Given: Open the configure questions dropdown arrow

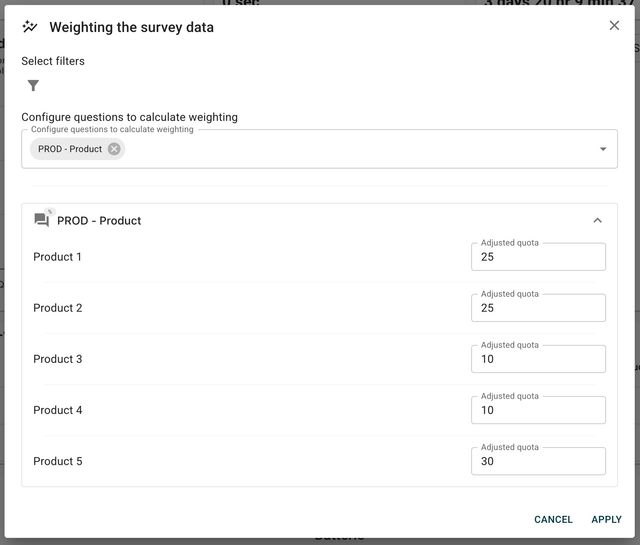Looking at the screenshot, I should point(603,149).
